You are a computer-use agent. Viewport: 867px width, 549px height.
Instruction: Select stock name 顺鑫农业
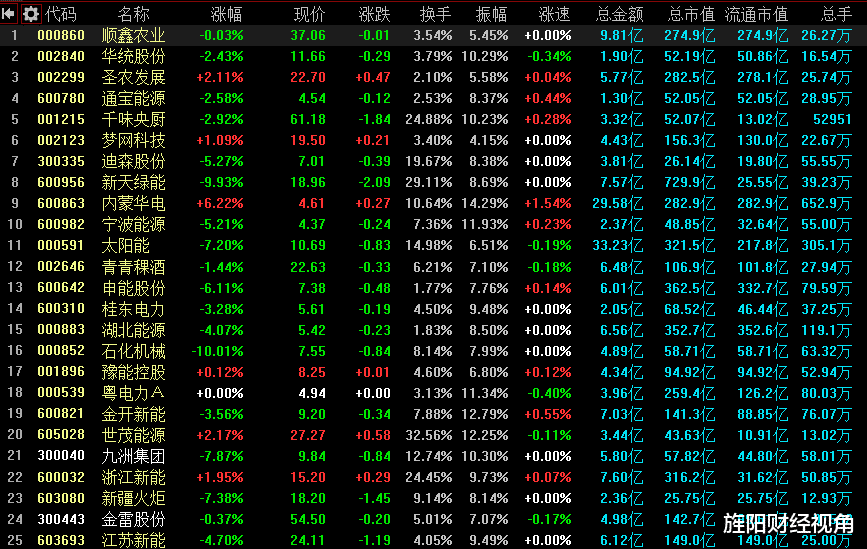[134, 35]
